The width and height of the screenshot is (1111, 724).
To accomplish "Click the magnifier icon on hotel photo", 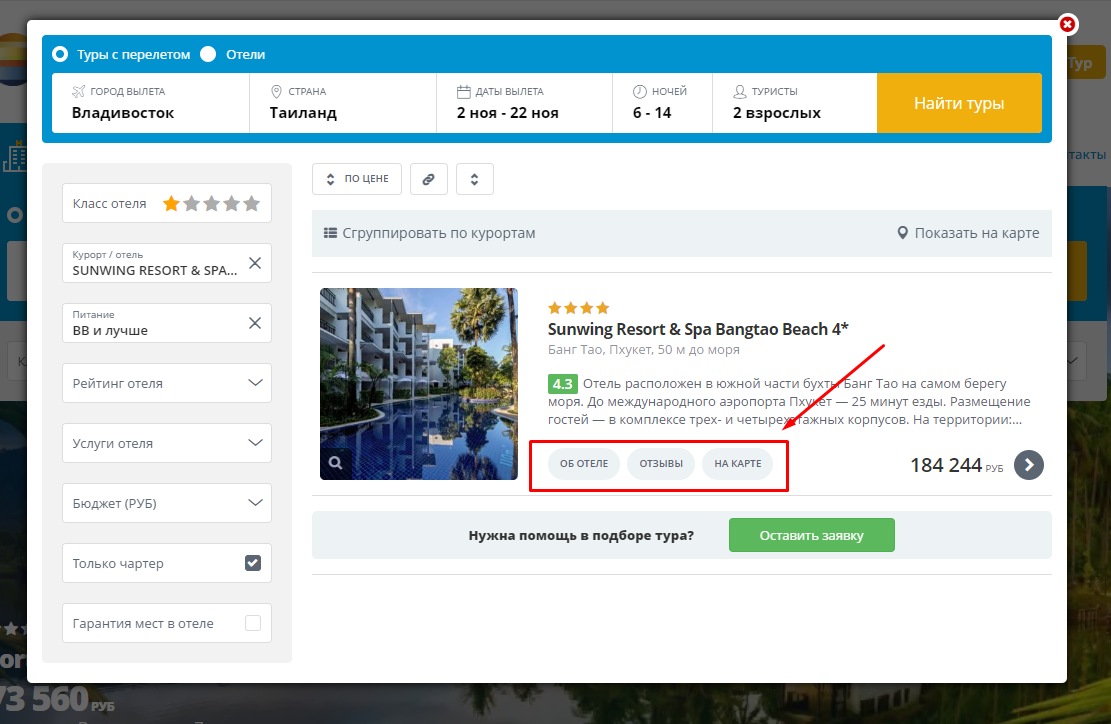I will click(336, 463).
